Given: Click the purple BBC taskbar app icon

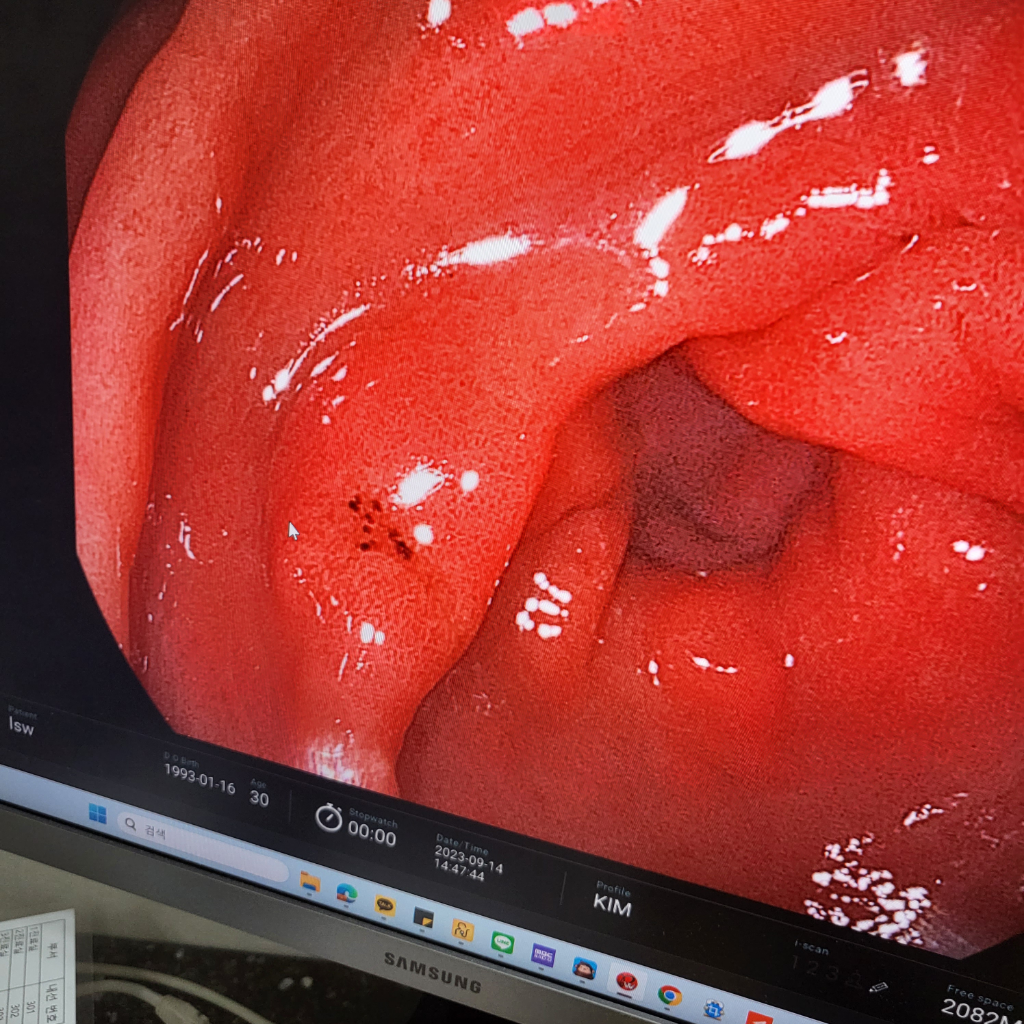Looking at the screenshot, I should pos(543,955).
